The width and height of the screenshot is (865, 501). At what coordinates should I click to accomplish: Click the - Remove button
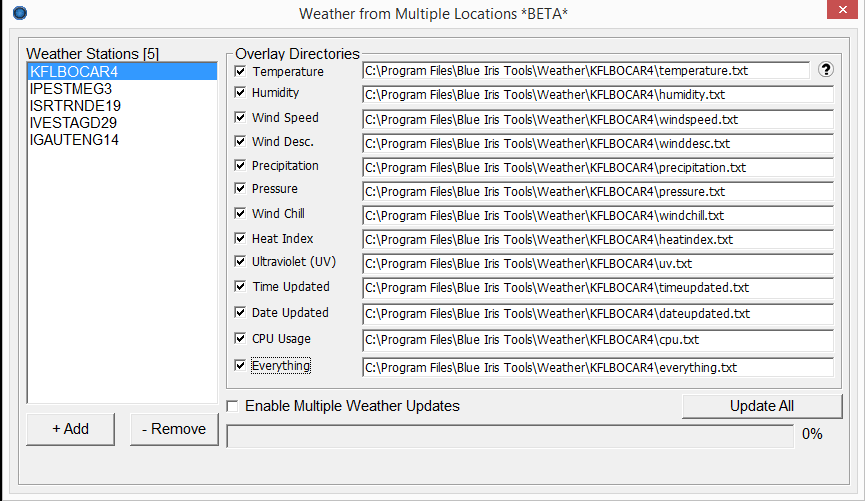point(173,429)
